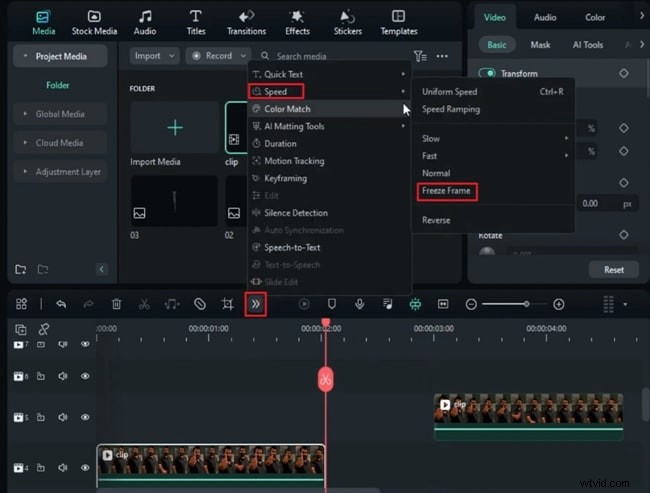Select the Basic subtab
This screenshot has width=650, height=493.
pos(497,45)
